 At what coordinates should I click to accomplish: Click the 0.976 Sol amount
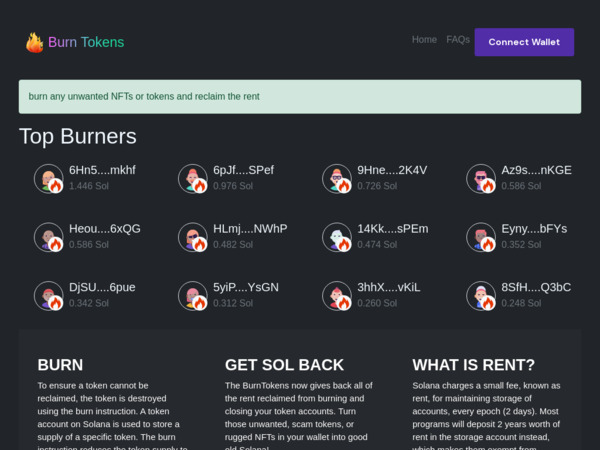tap(233, 186)
